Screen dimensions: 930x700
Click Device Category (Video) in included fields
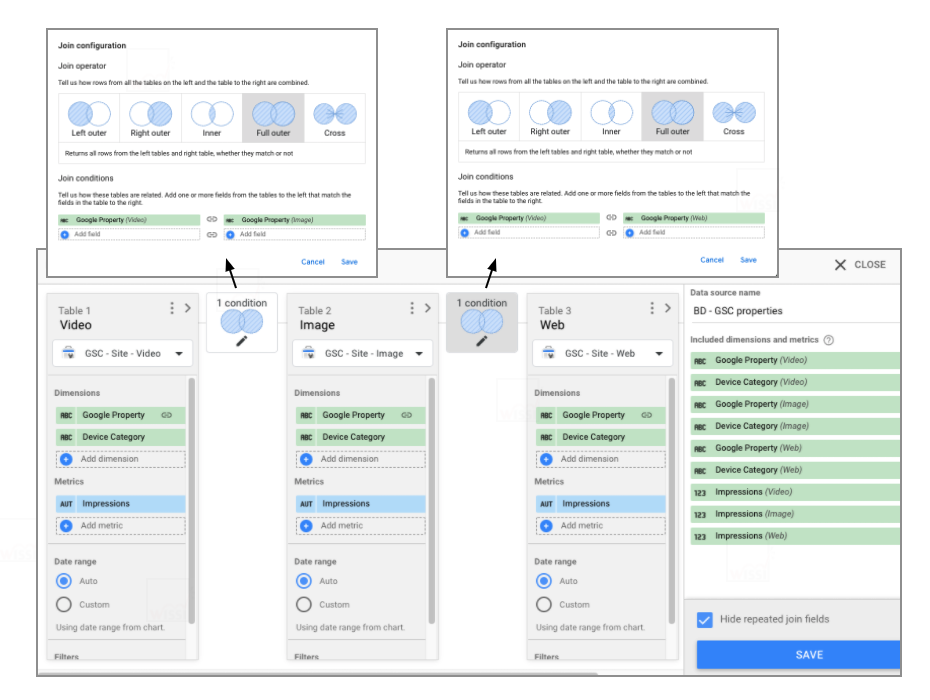point(795,383)
